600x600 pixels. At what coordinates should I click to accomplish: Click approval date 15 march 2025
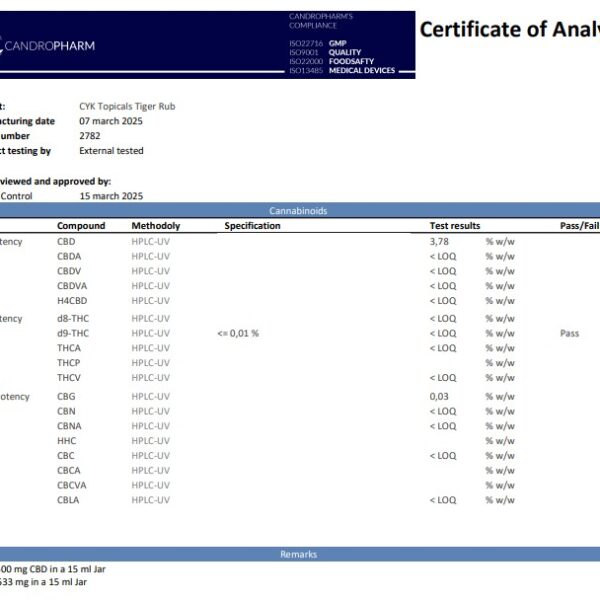(111, 196)
